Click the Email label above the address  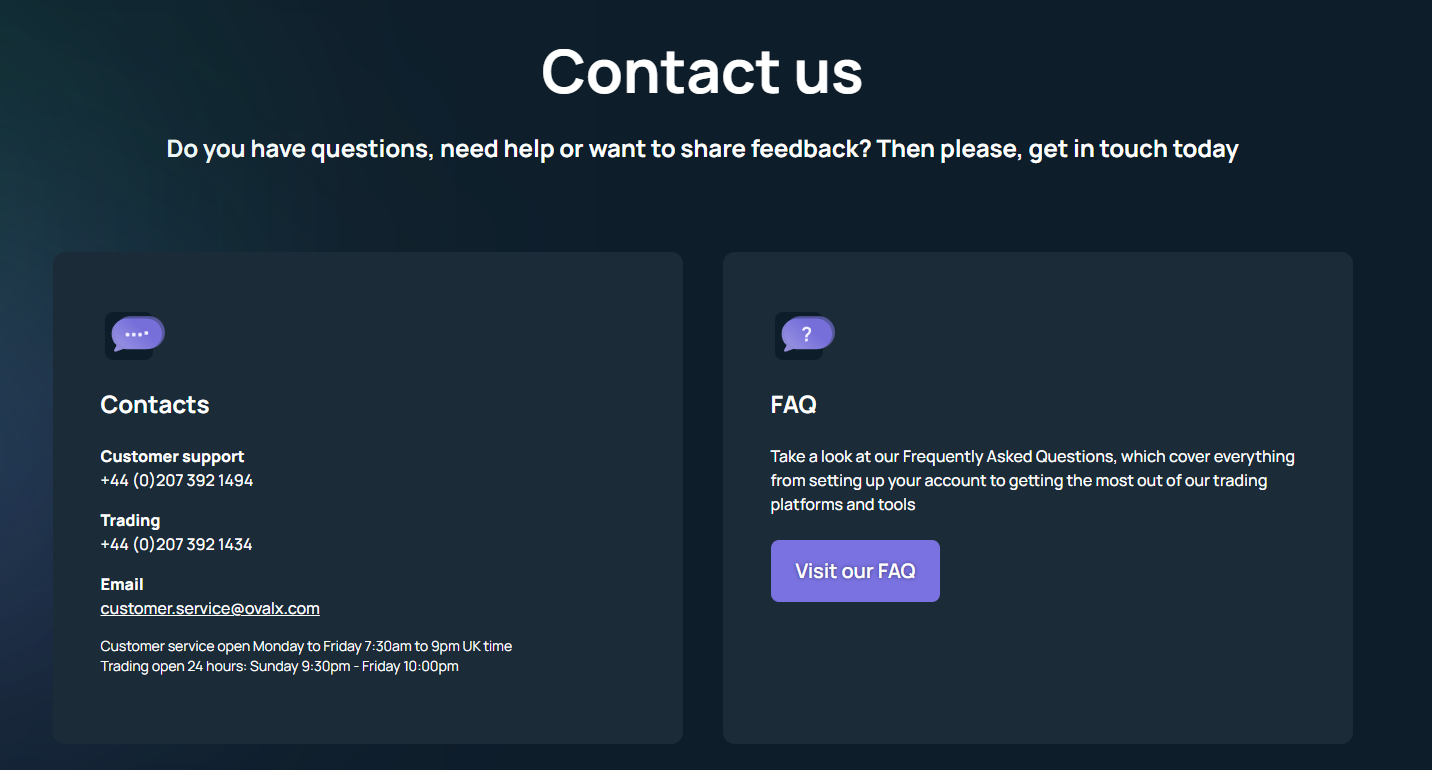click(122, 584)
